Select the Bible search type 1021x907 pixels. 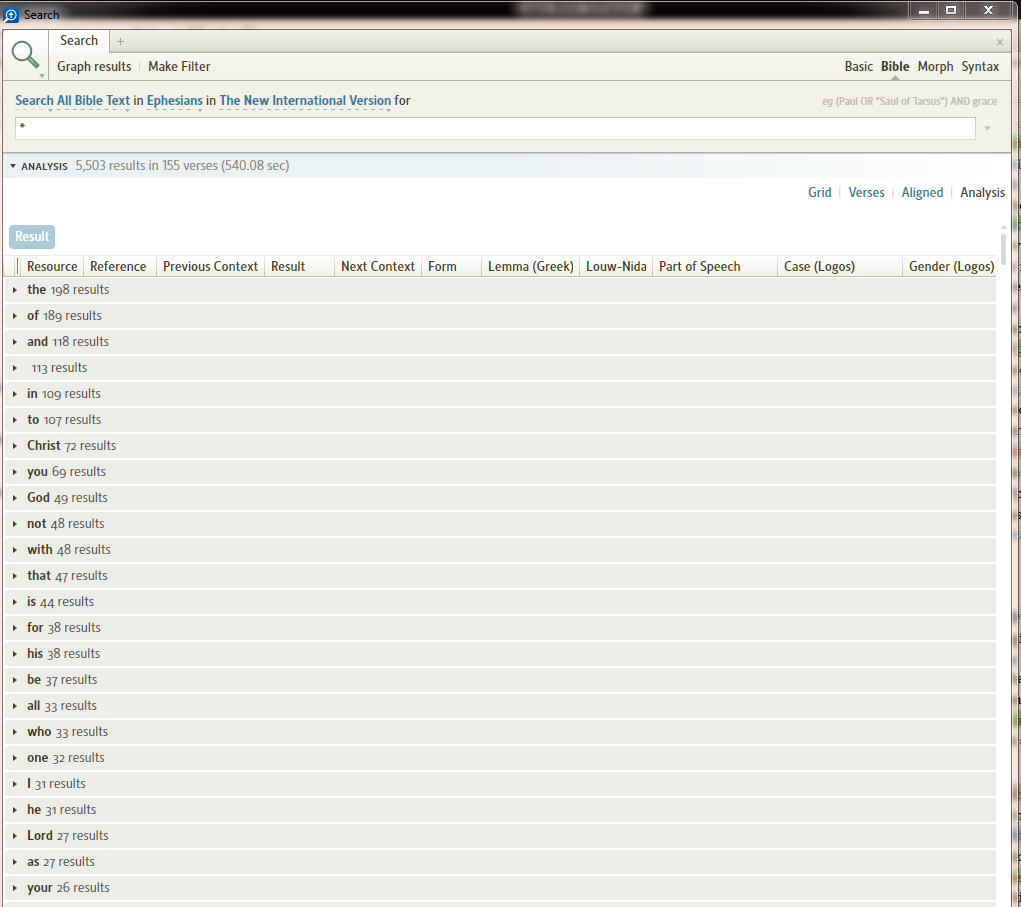point(895,66)
